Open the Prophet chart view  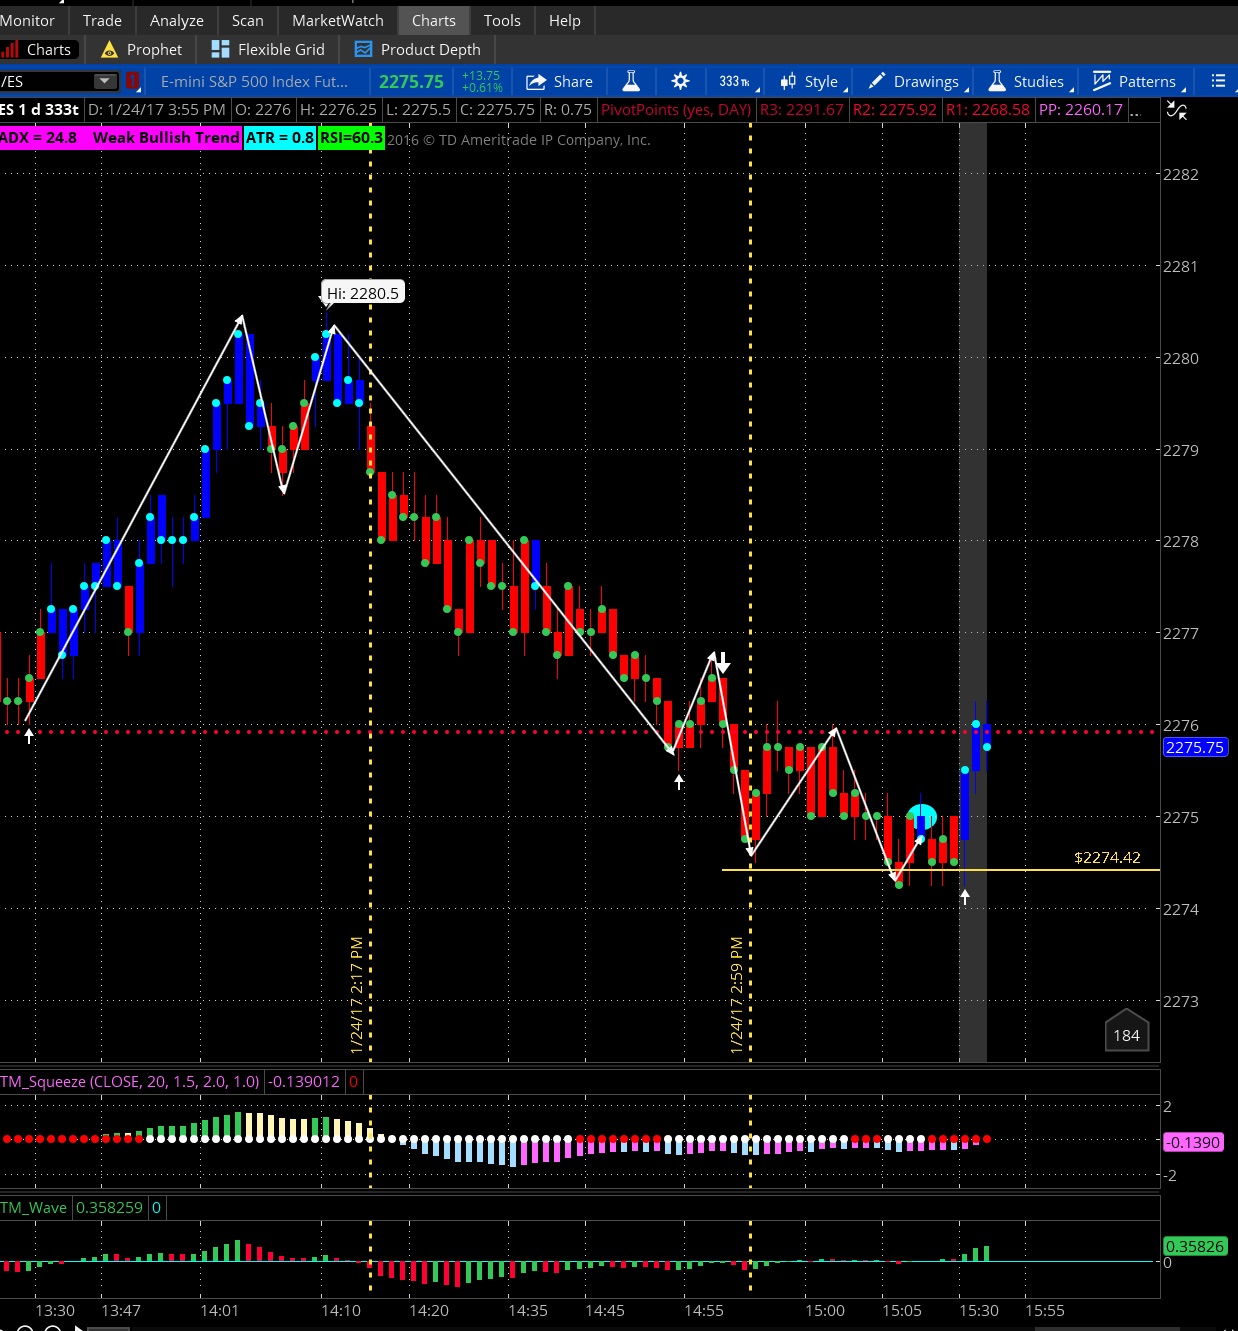point(142,49)
